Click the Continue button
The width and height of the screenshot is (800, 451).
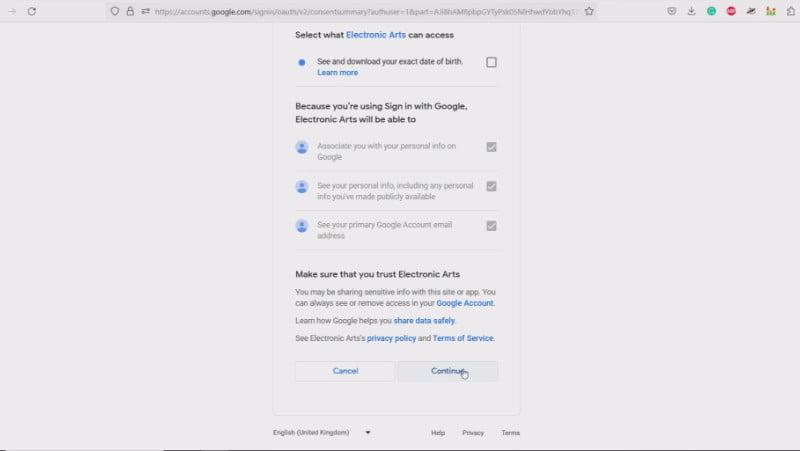point(447,371)
